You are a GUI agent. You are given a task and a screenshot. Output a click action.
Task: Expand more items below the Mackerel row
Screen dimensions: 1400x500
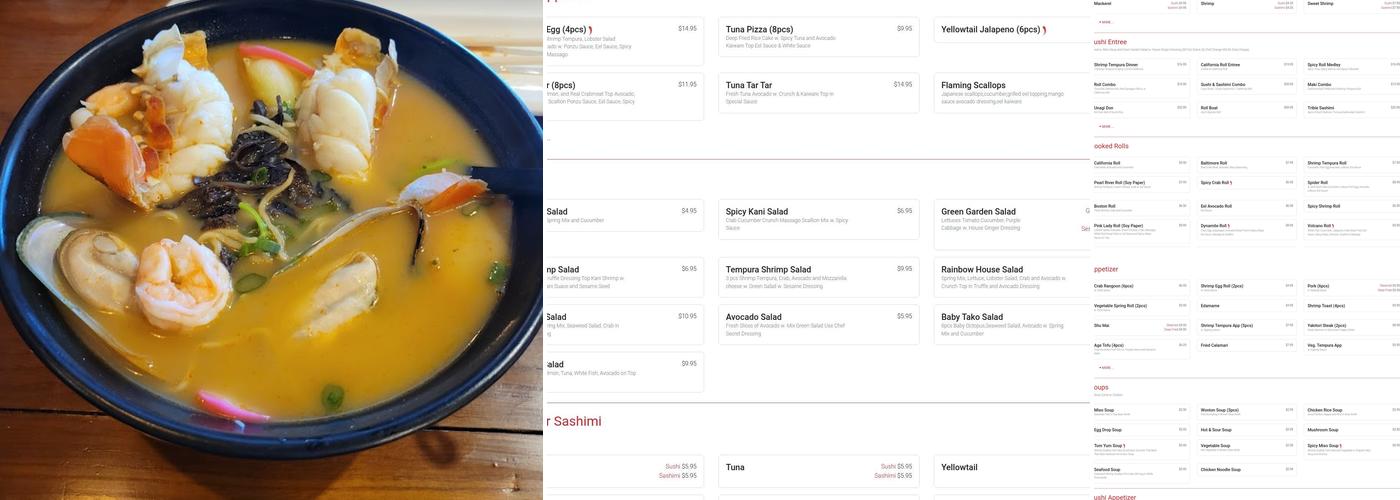pyautogui.click(x=1105, y=22)
